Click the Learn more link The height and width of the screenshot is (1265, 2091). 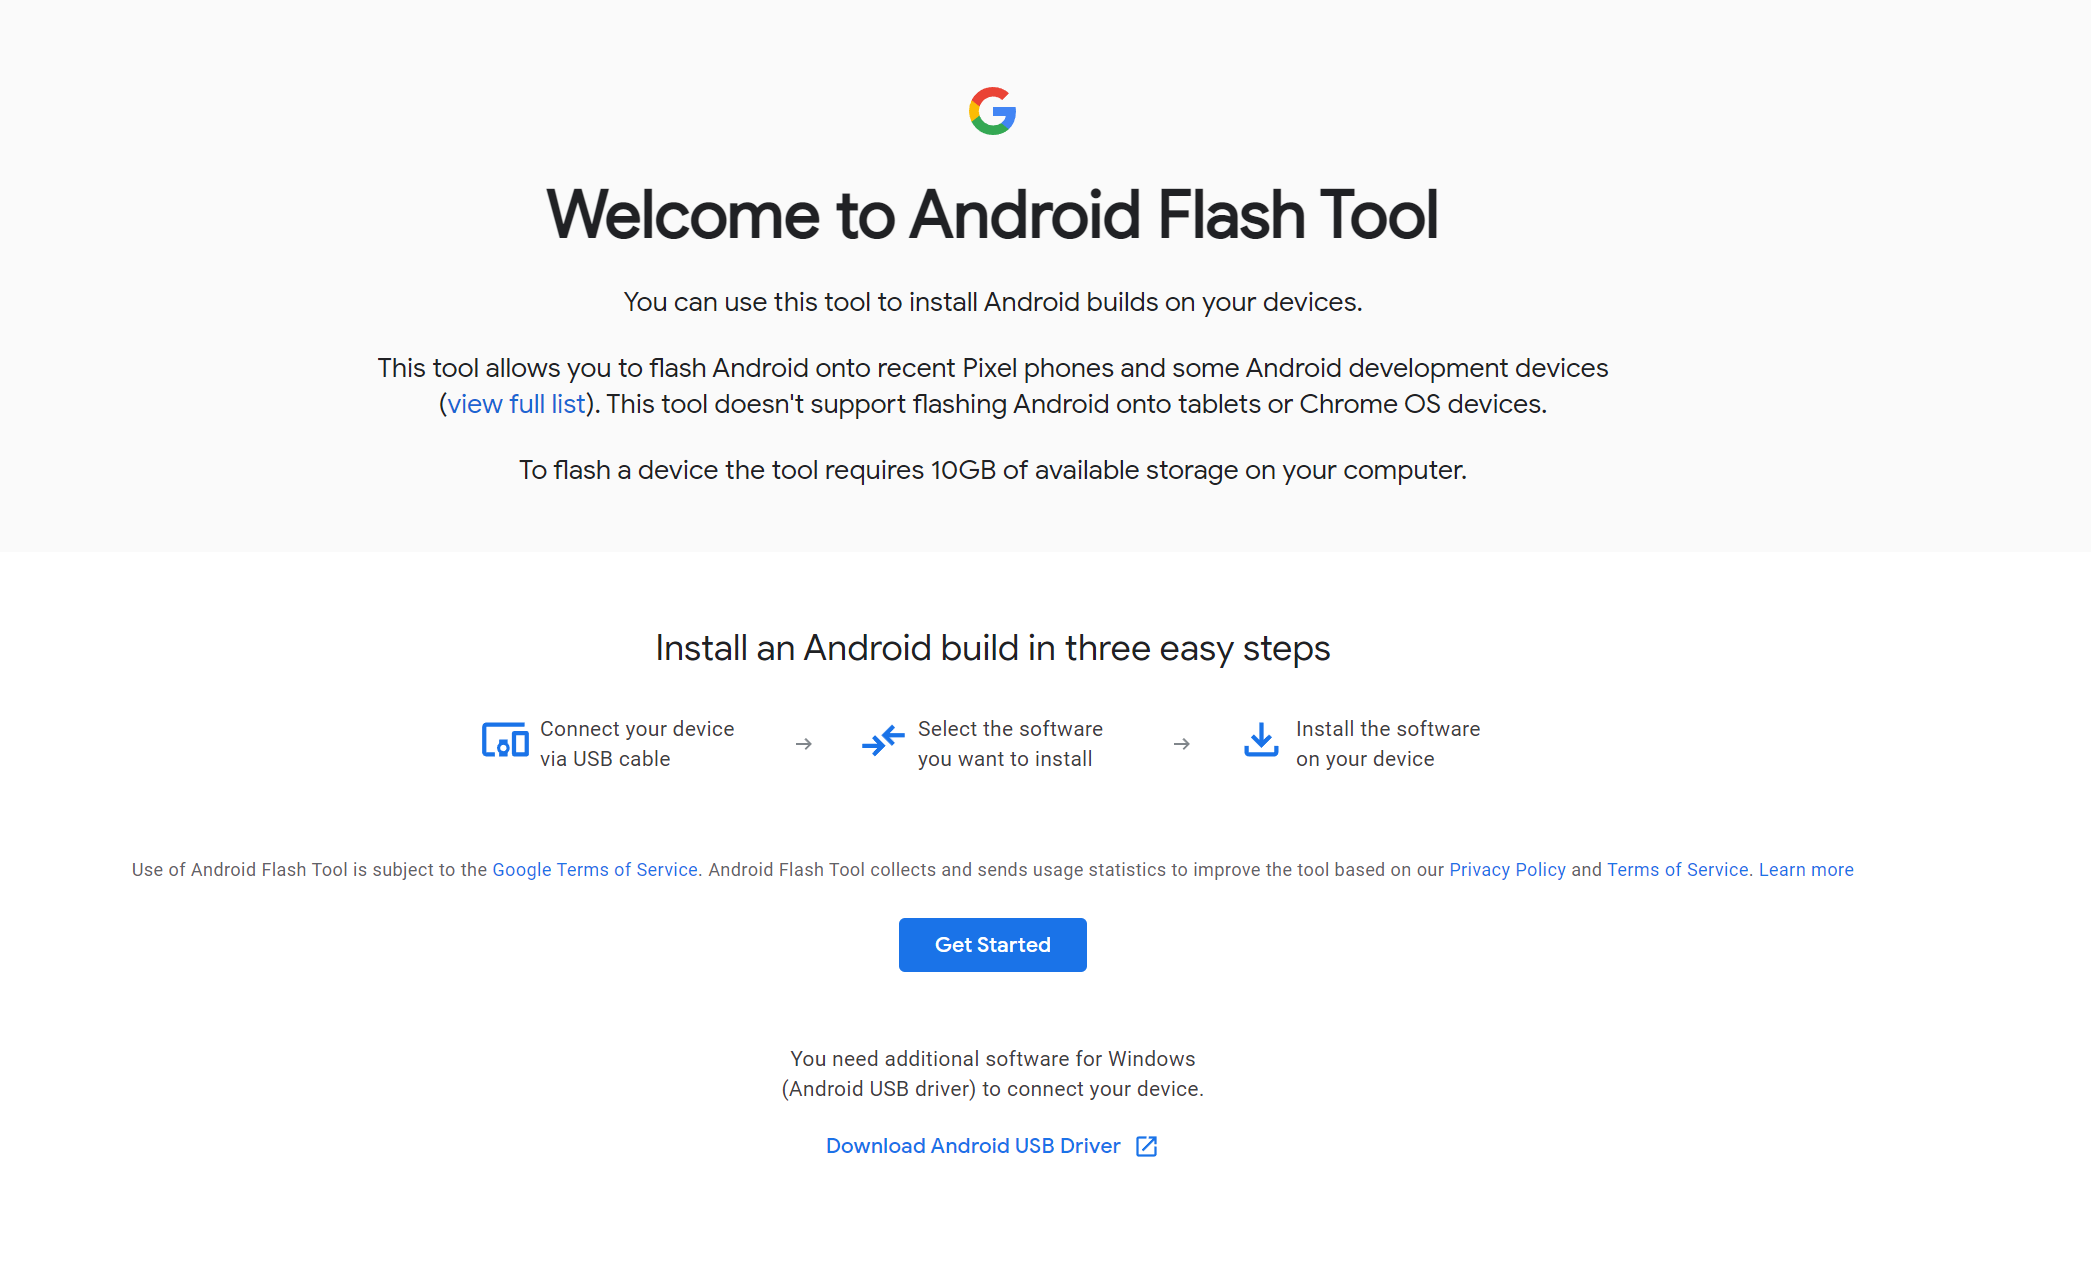[1806, 869]
